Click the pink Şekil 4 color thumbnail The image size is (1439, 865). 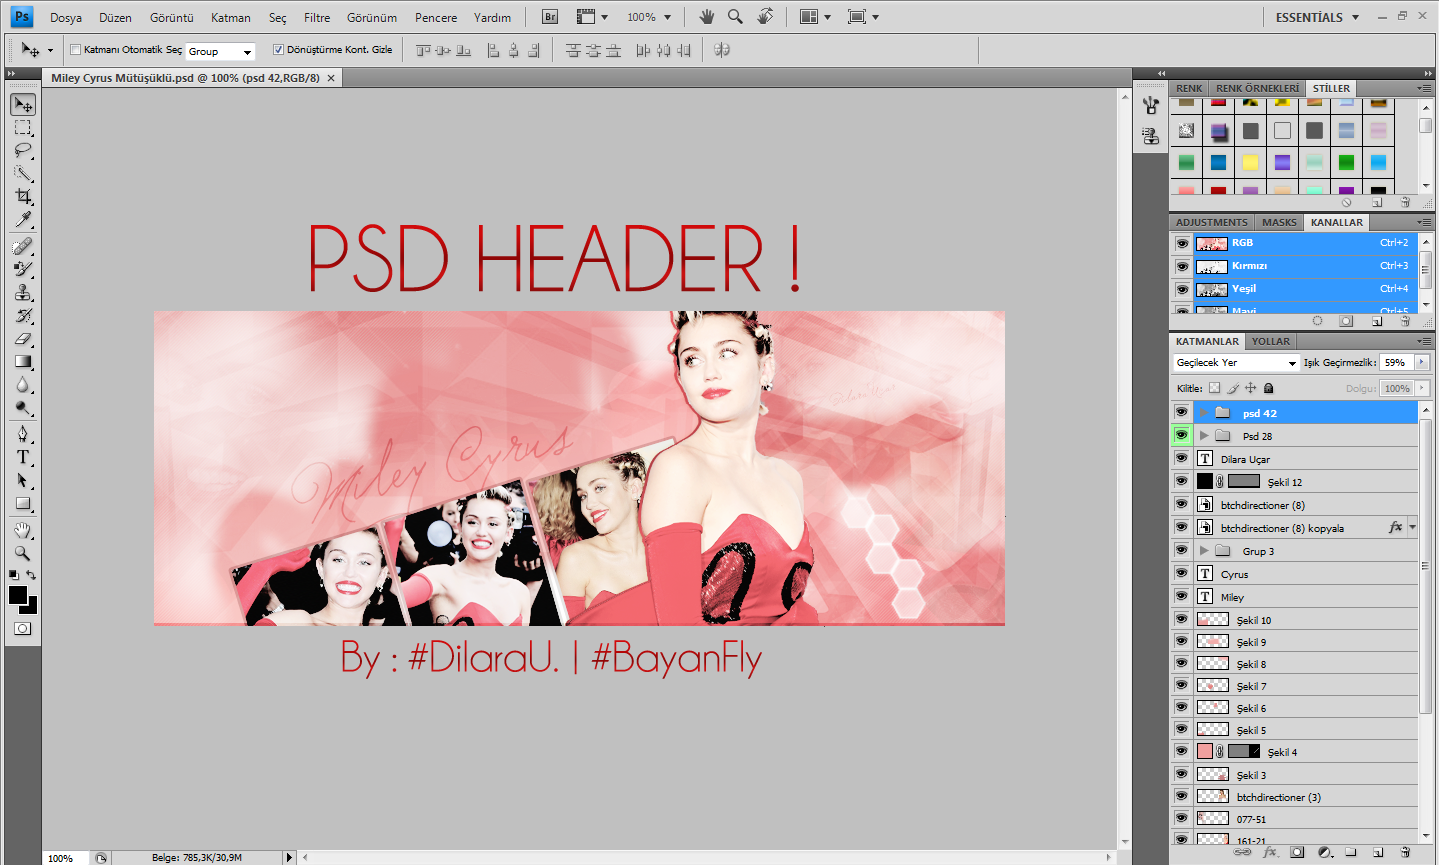pos(1205,752)
